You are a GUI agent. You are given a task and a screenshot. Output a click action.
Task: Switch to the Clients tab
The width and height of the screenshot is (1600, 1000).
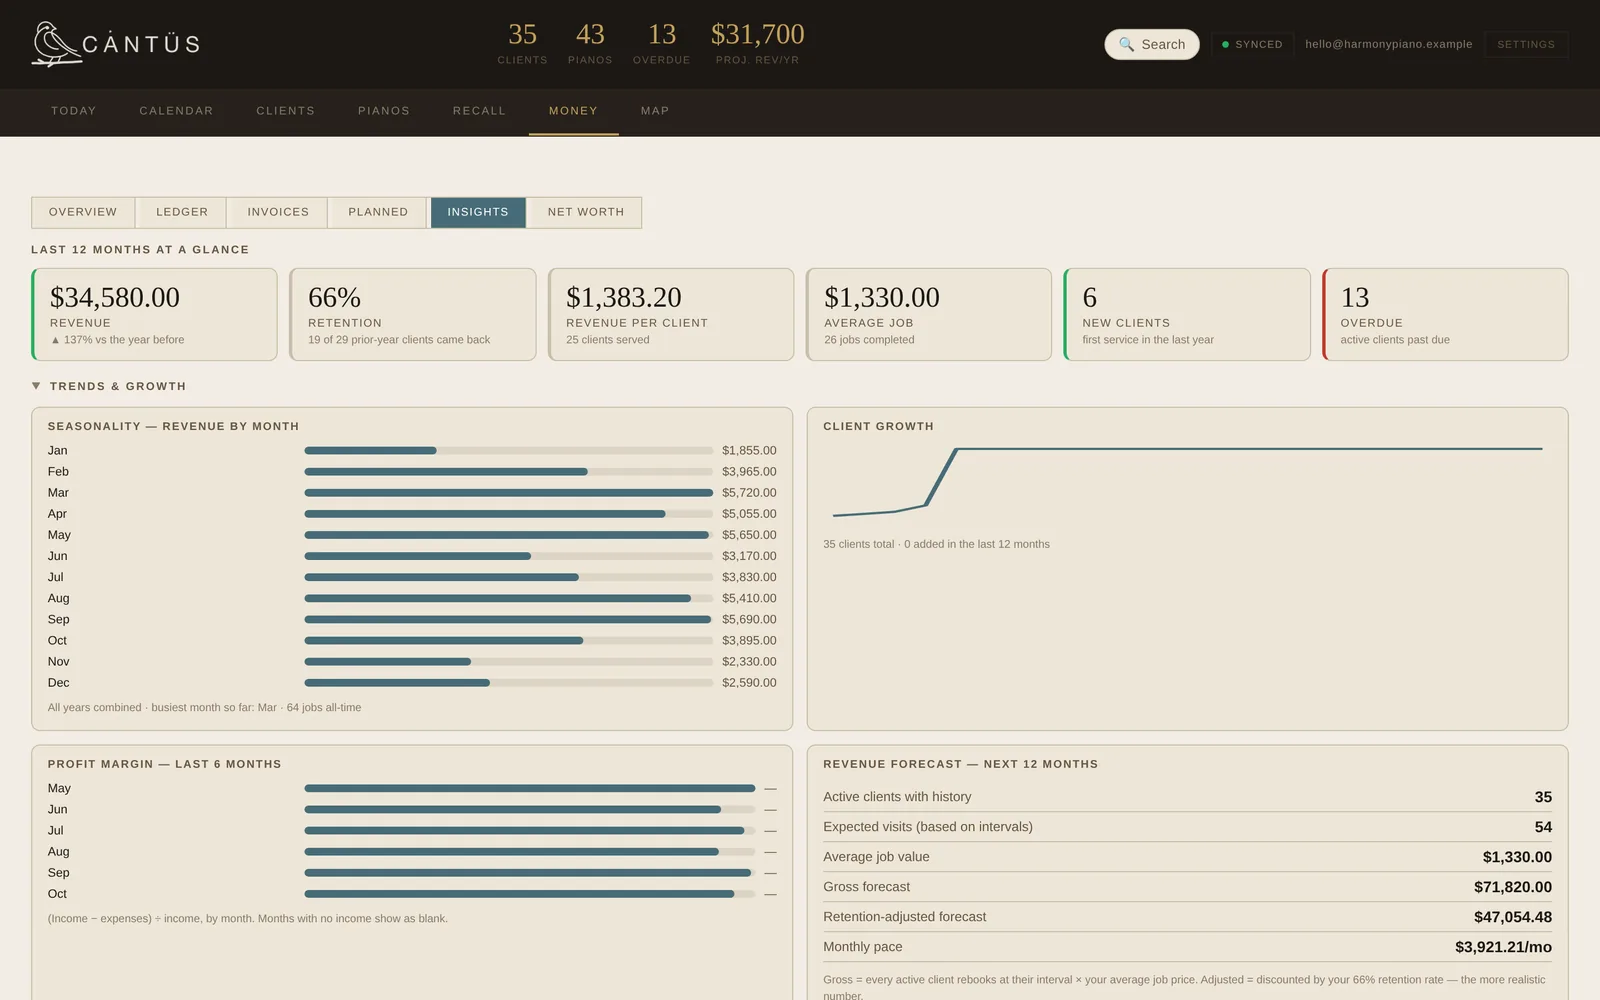(286, 111)
